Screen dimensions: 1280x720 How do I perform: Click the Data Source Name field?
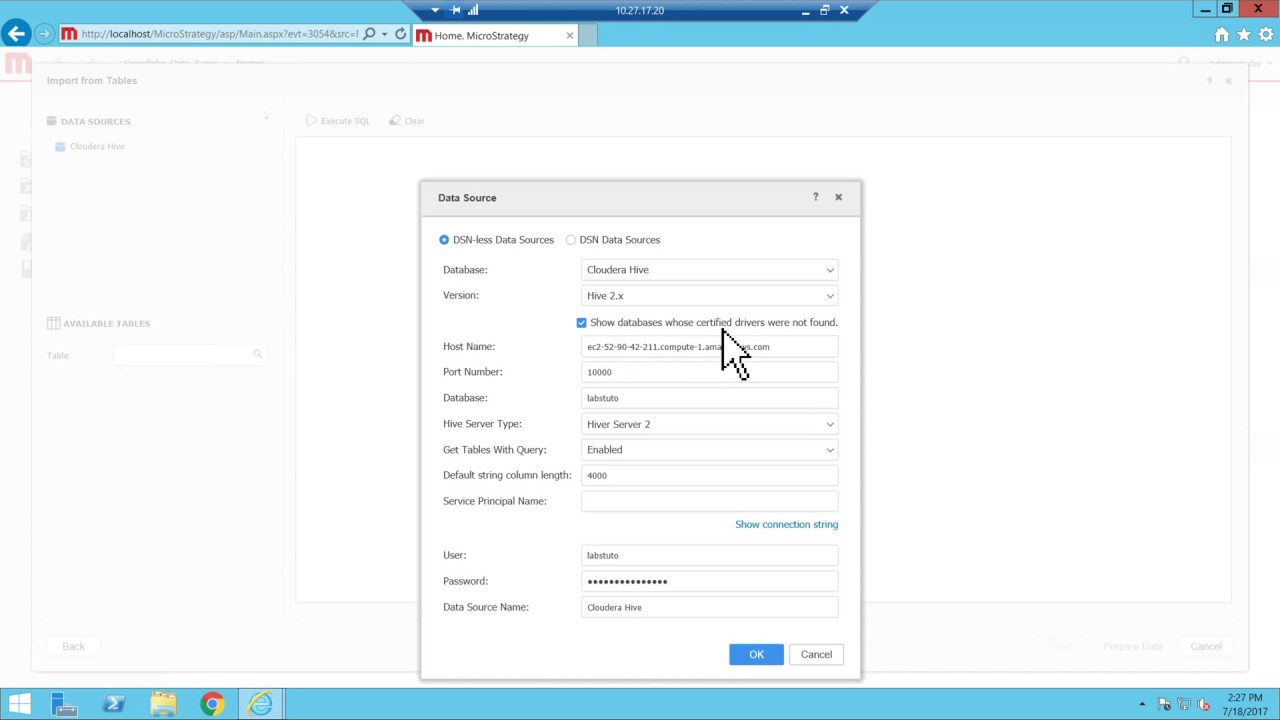[709, 607]
